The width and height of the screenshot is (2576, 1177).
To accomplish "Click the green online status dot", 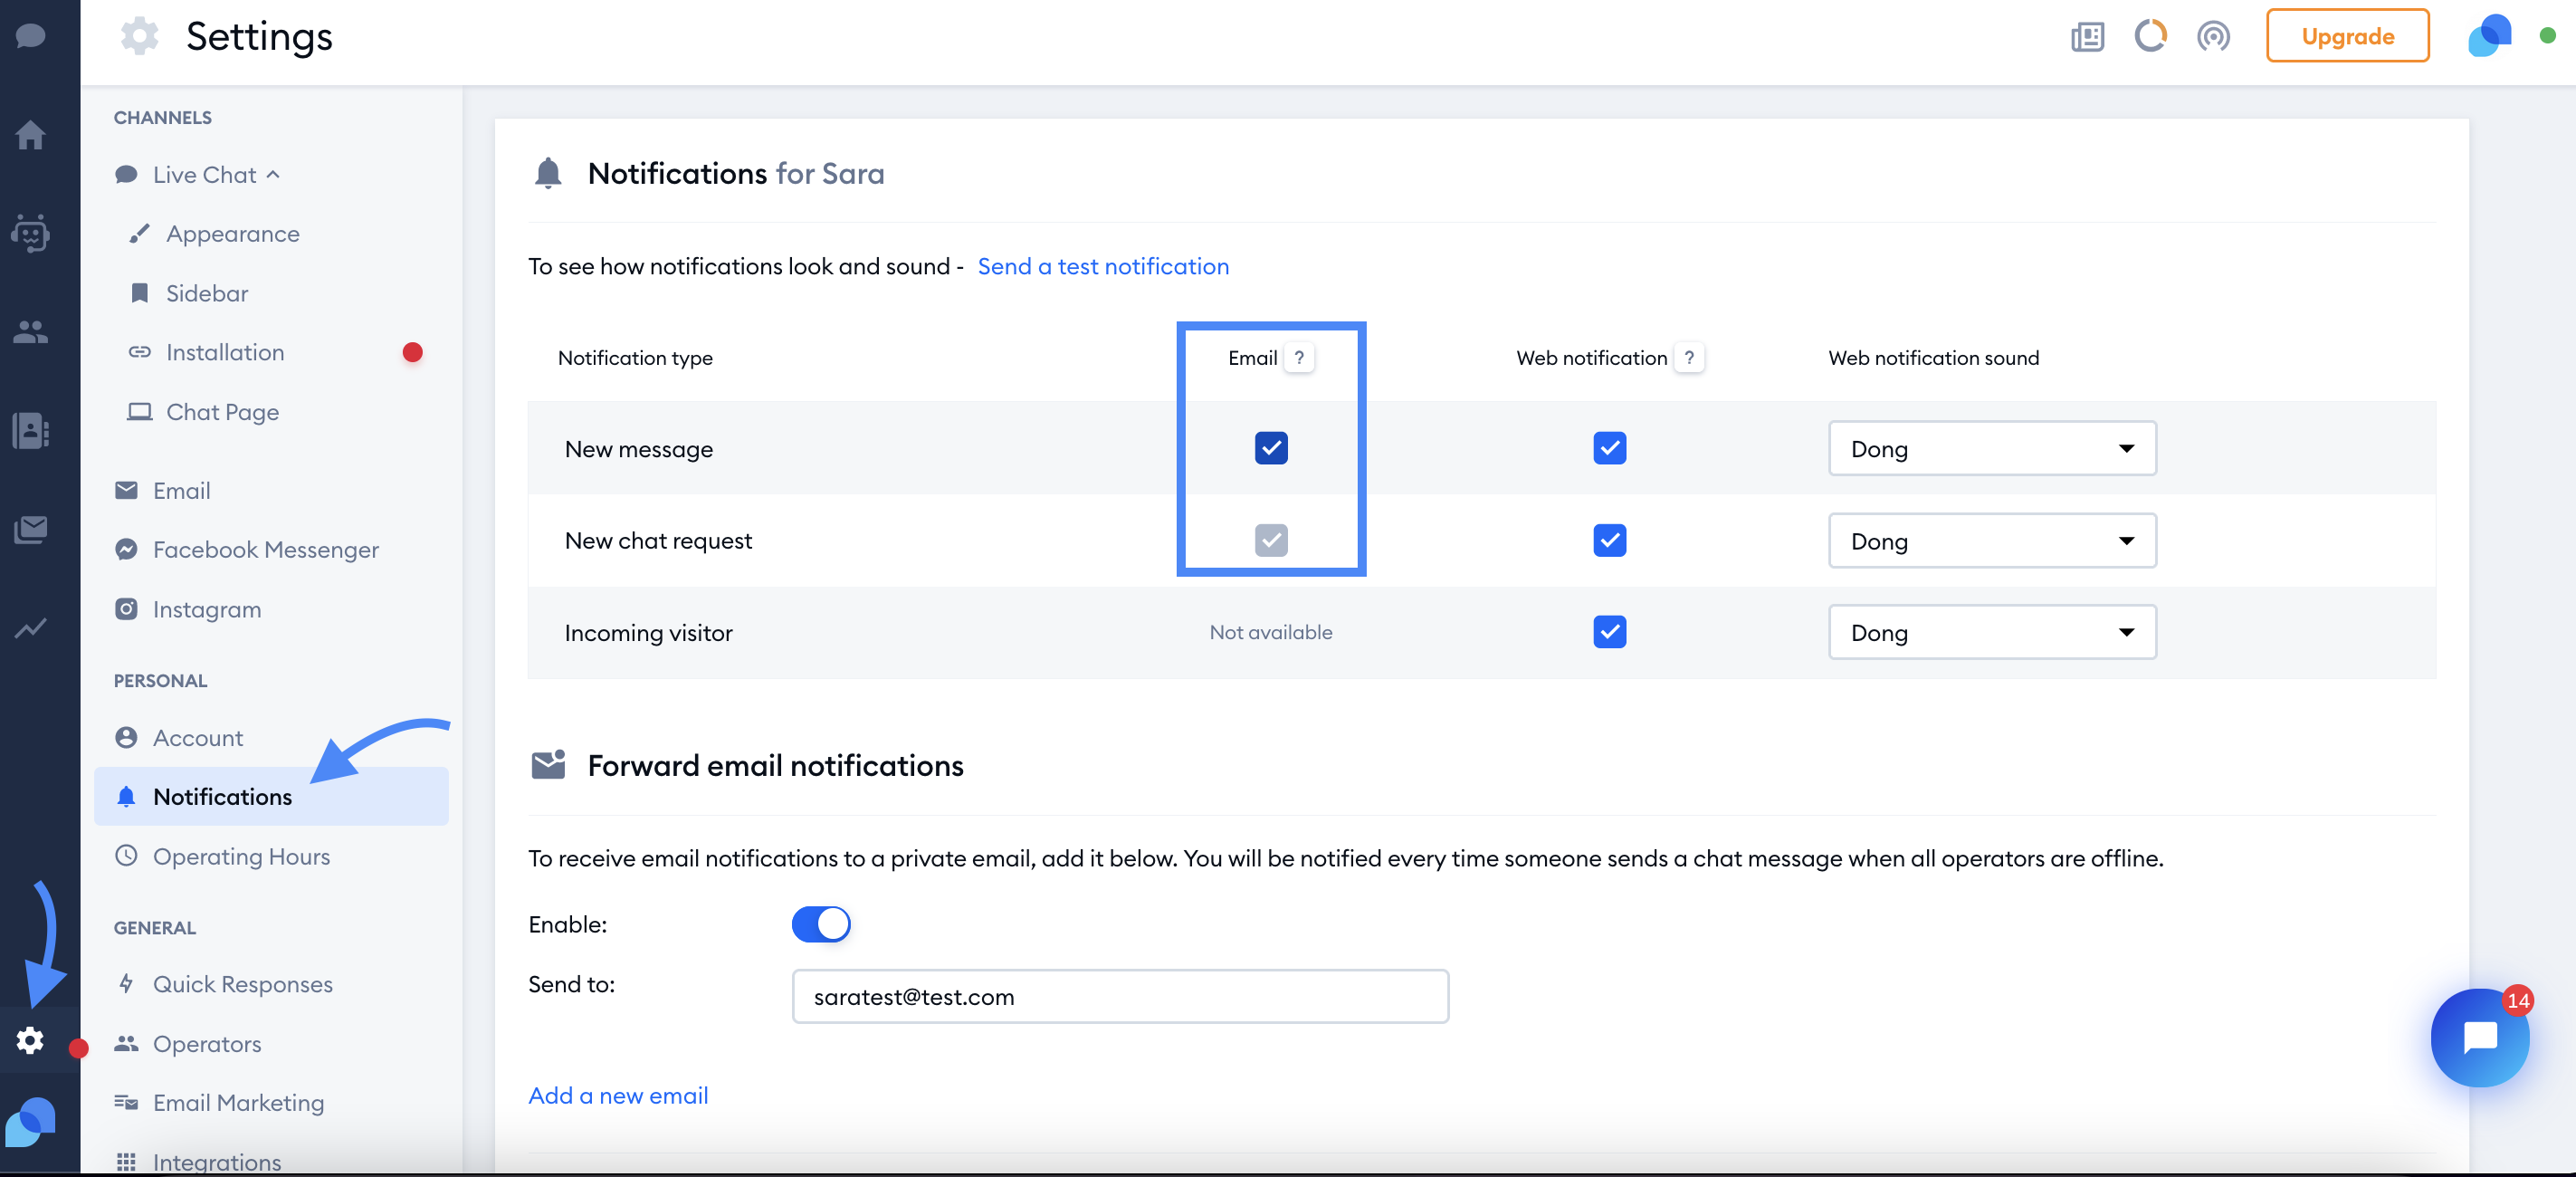I will [x=2547, y=36].
